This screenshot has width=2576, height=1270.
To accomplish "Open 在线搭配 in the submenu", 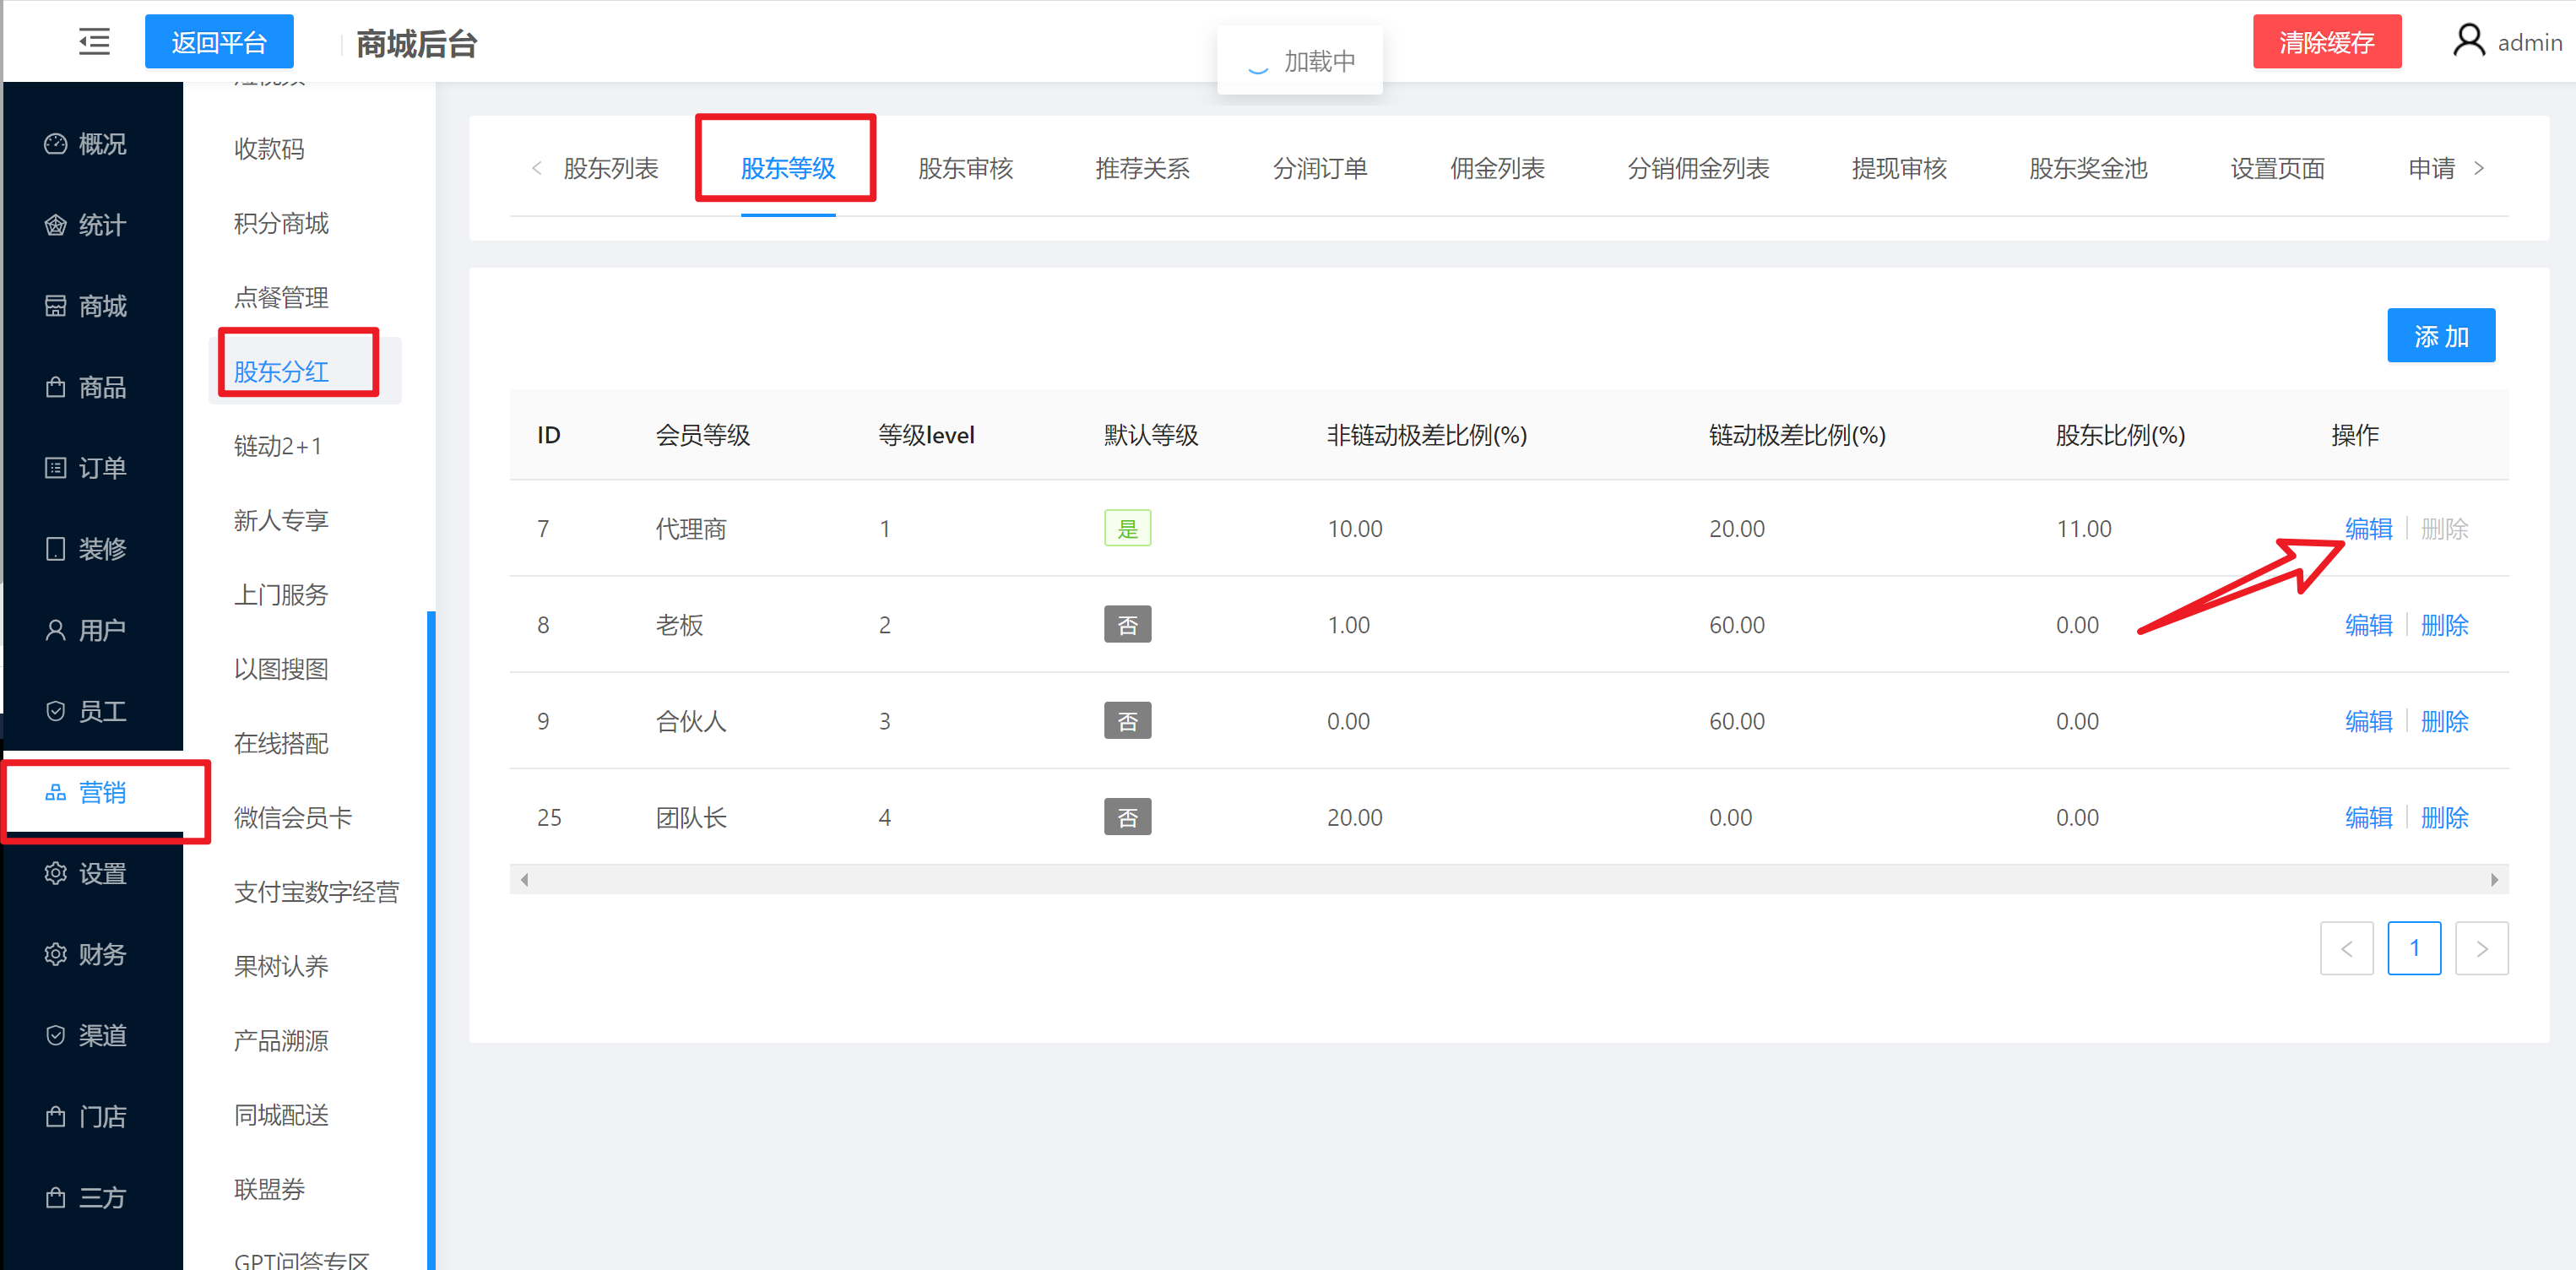I will pos(281,743).
